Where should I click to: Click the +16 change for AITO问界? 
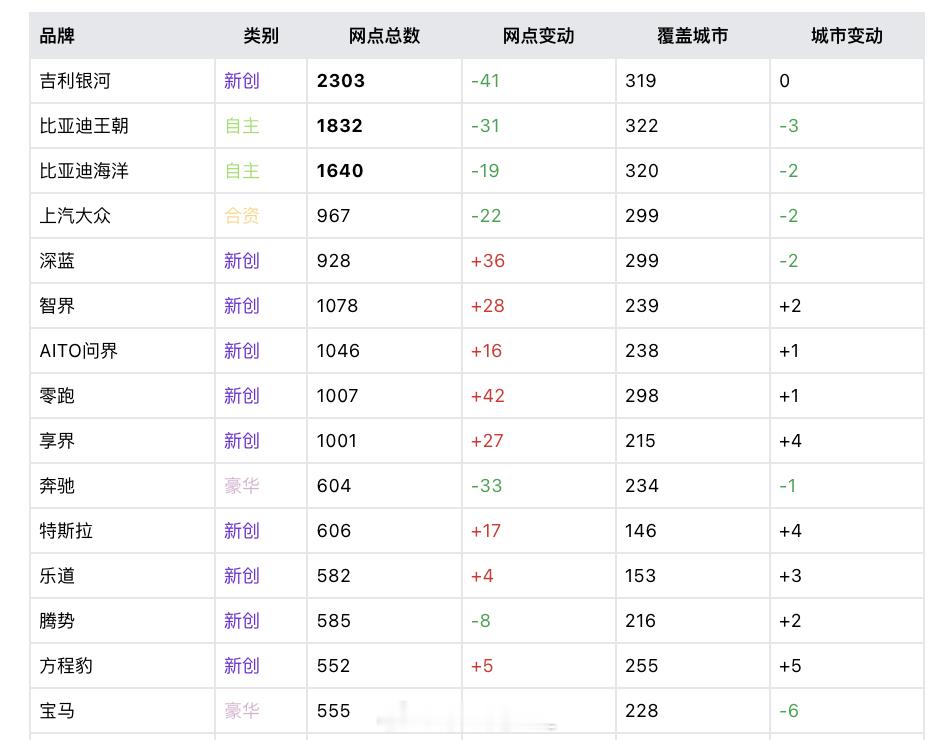[x=487, y=351]
